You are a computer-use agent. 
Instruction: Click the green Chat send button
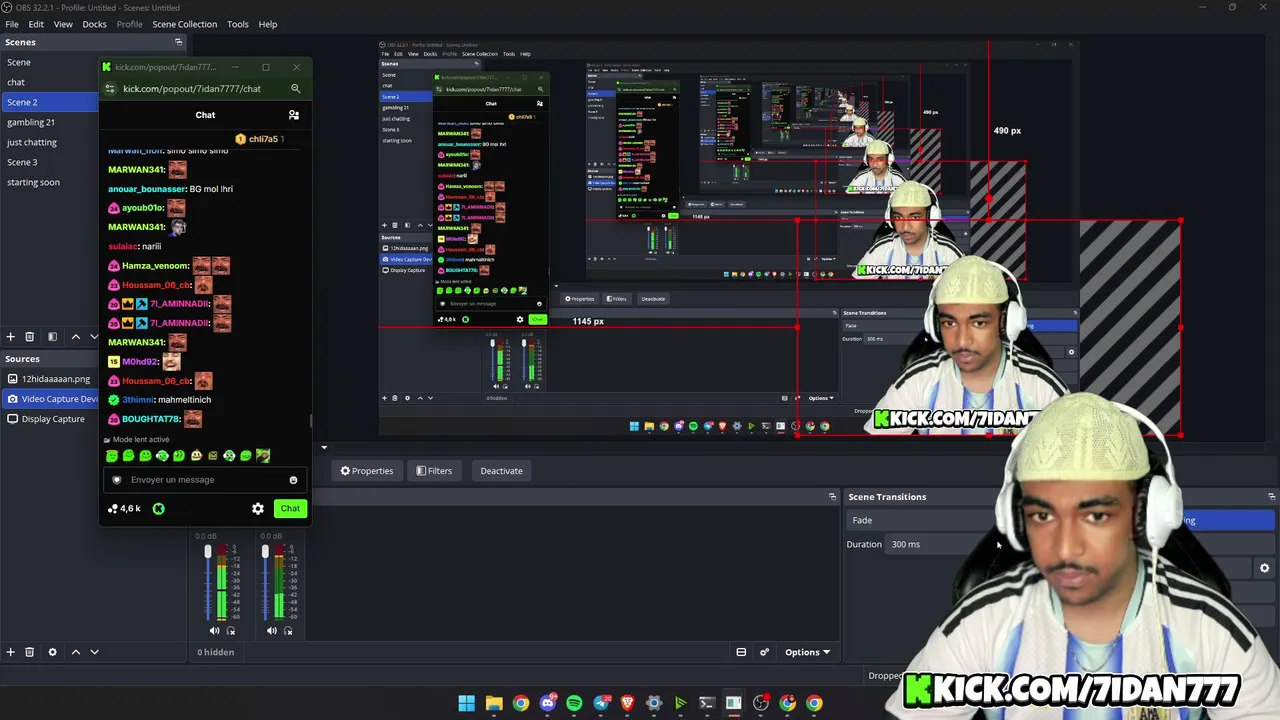point(290,509)
